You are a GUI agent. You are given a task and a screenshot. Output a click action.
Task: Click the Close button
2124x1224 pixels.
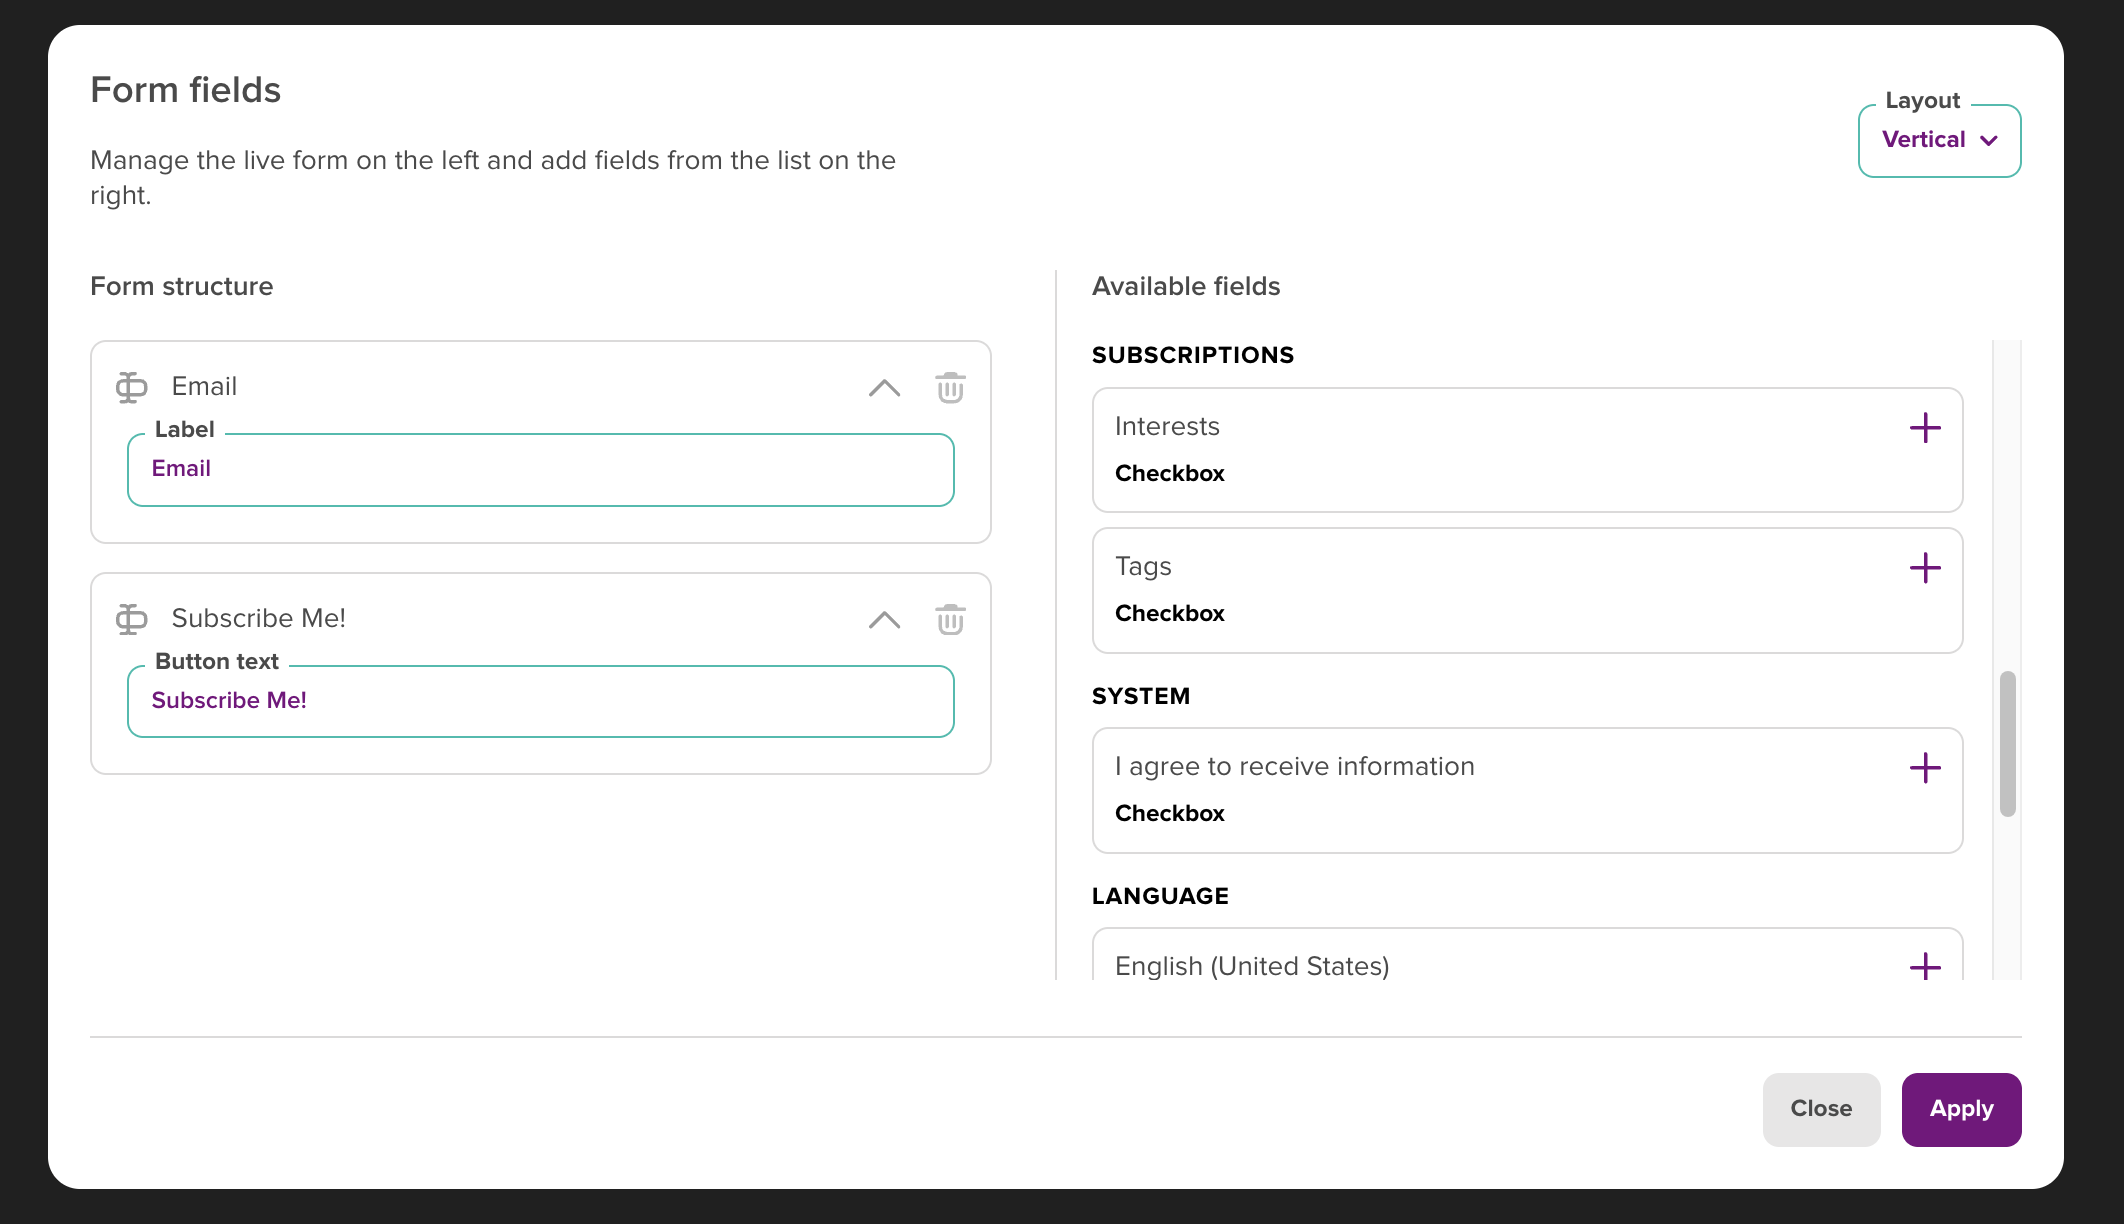[x=1821, y=1109]
